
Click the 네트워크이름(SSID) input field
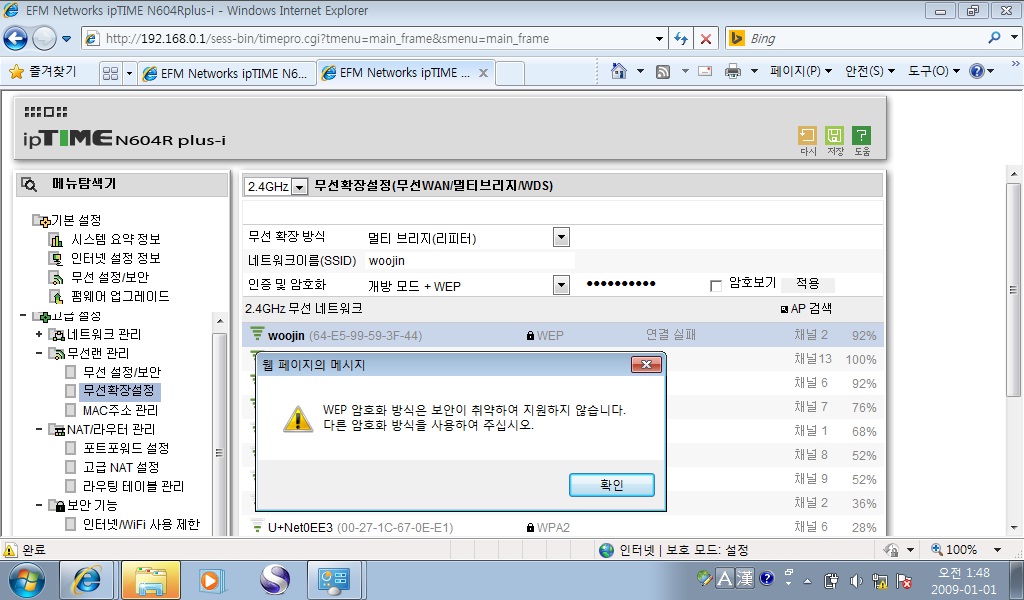click(x=470, y=261)
